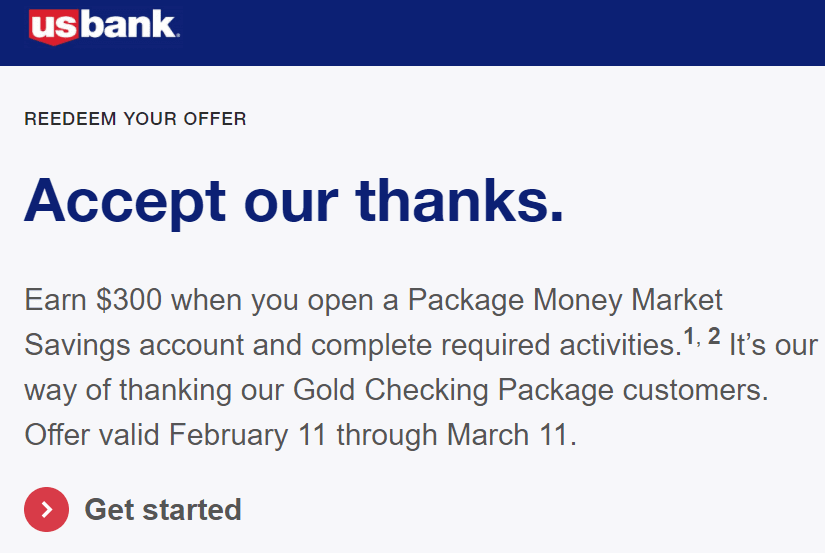Click the 'February 11' start date text

[248, 436]
